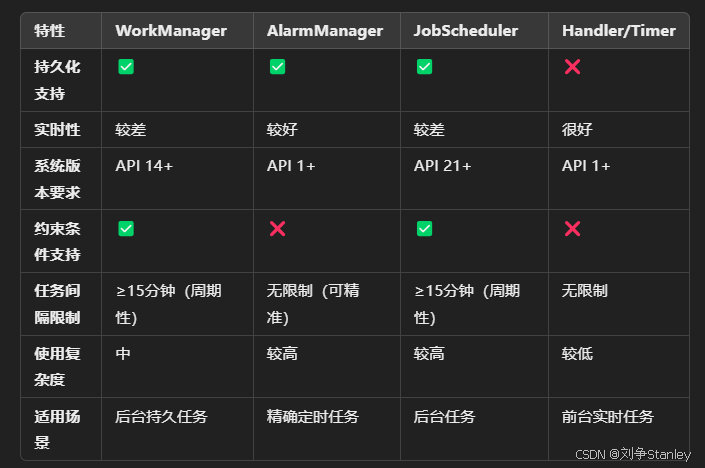This screenshot has width=705, height=468.
Task: Click green check for JobScheduler 约束条件支持
Action: click(x=424, y=228)
